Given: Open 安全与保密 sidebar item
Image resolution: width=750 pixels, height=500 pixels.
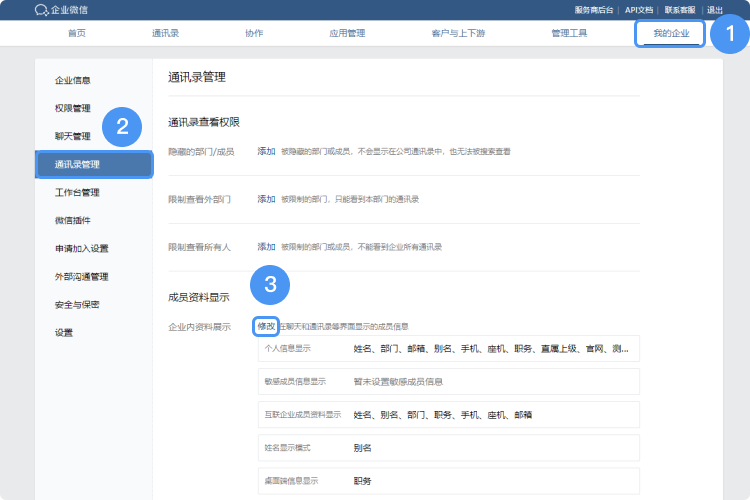Looking at the screenshot, I should [x=77, y=305].
